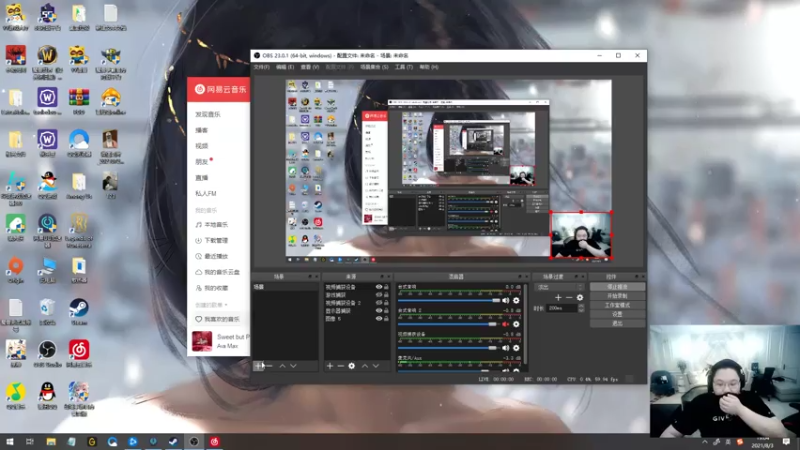Expand 创建的歌单 section in NetEase Music
800x450 pixels.
point(211,305)
